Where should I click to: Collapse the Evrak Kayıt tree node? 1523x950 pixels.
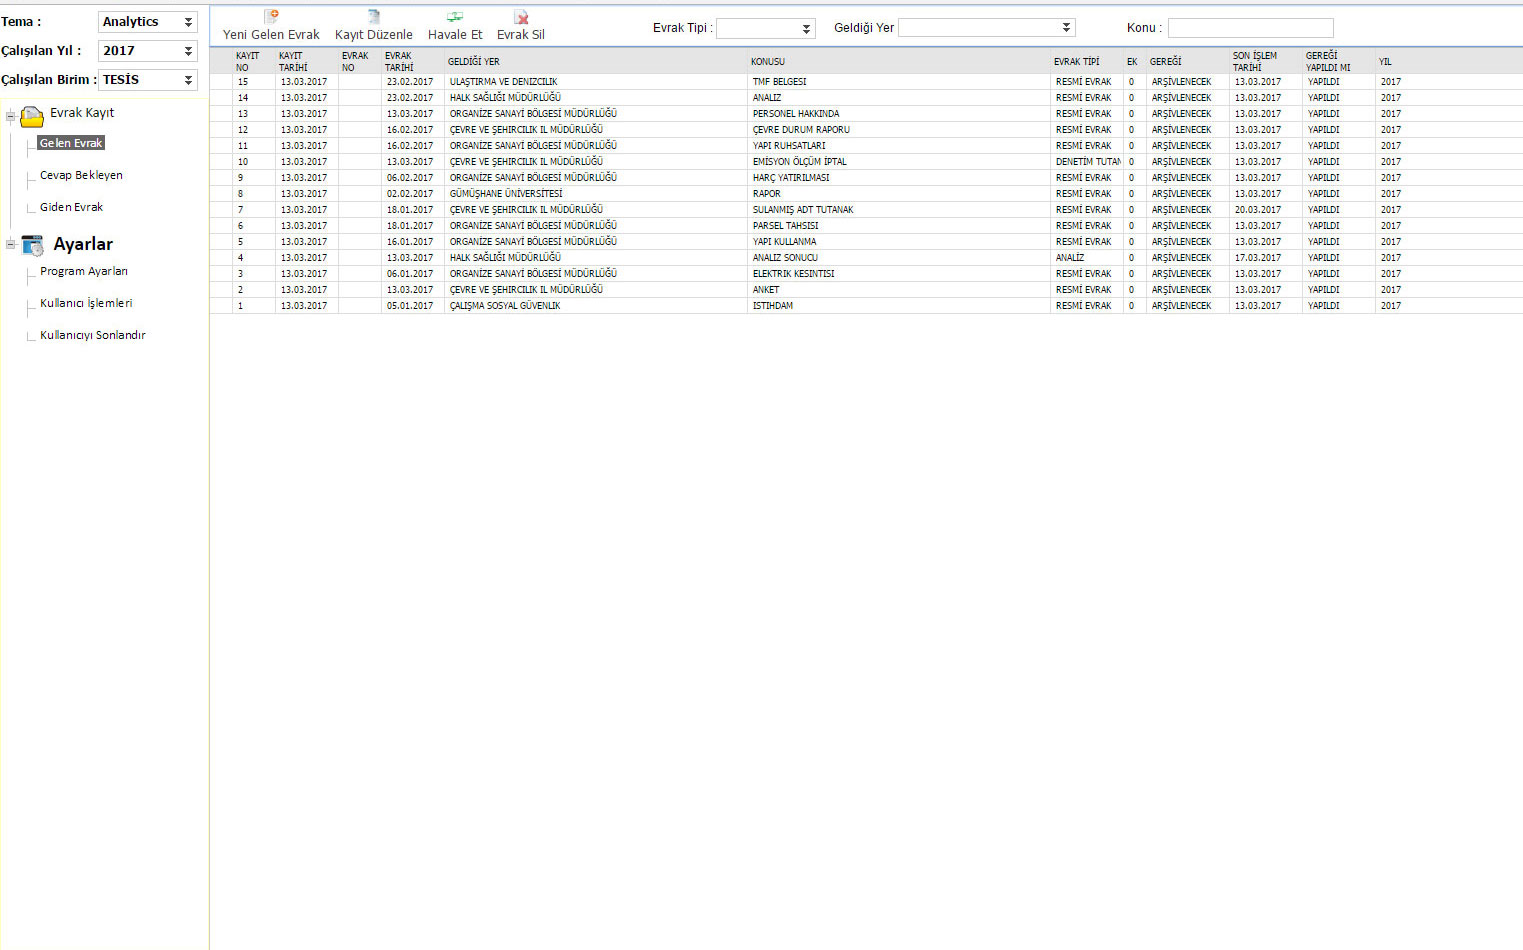point(10,117)
